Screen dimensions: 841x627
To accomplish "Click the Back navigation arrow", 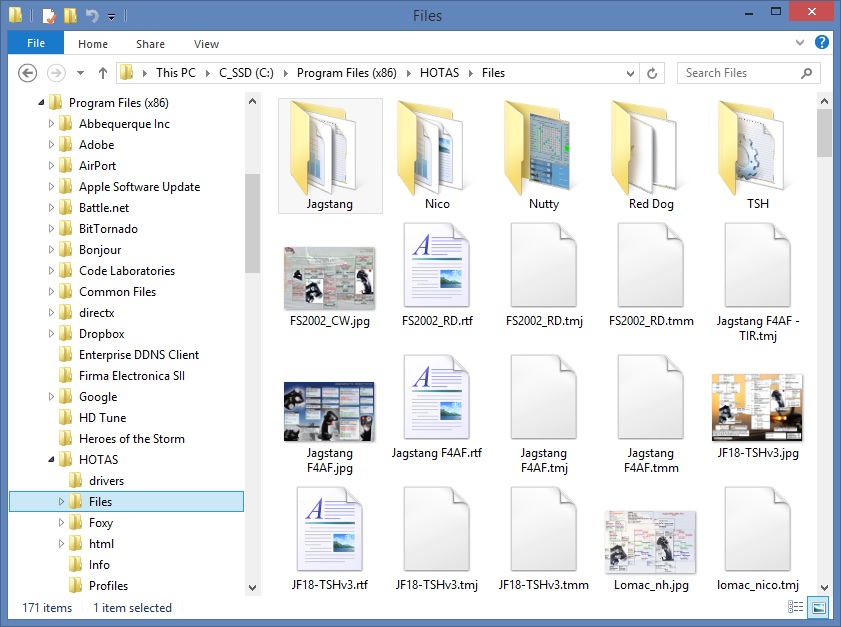I will coord(28,73).
